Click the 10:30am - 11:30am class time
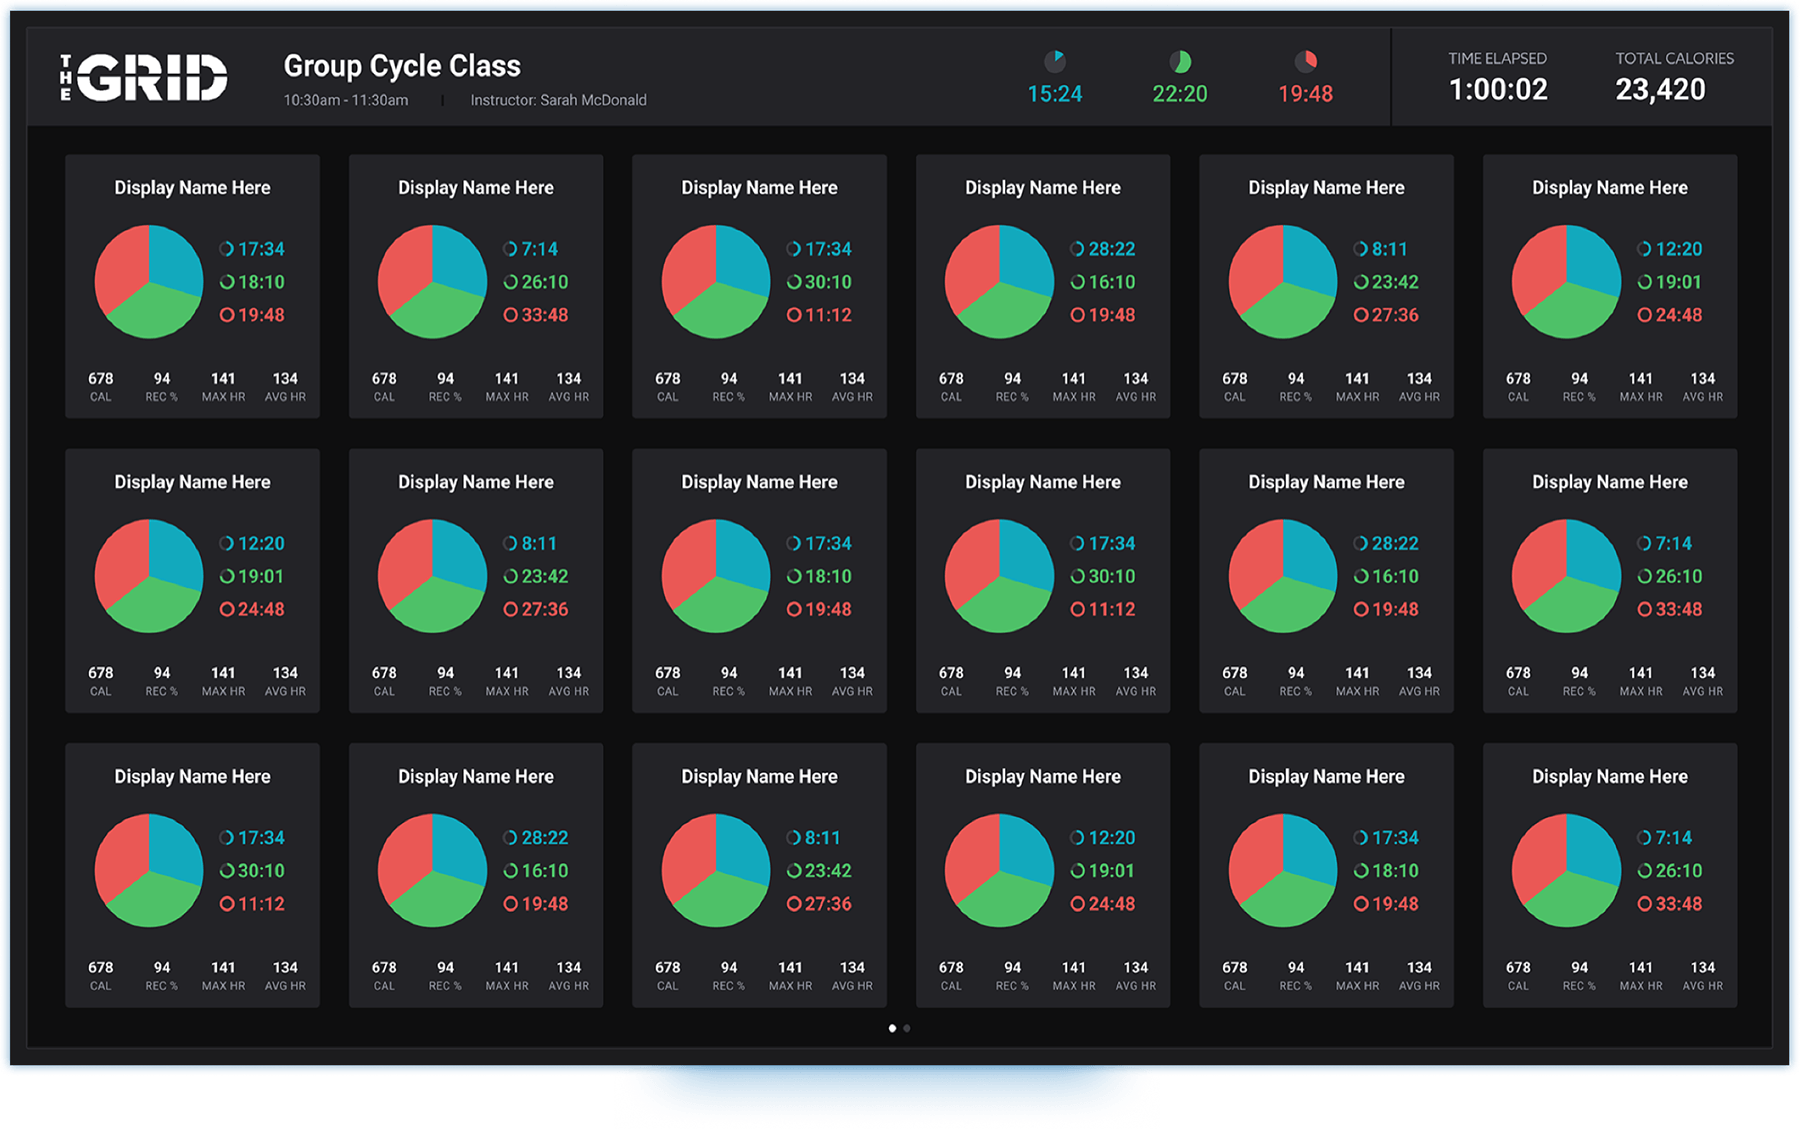Screen dimensions: 1800x1129 click(346, 100)
